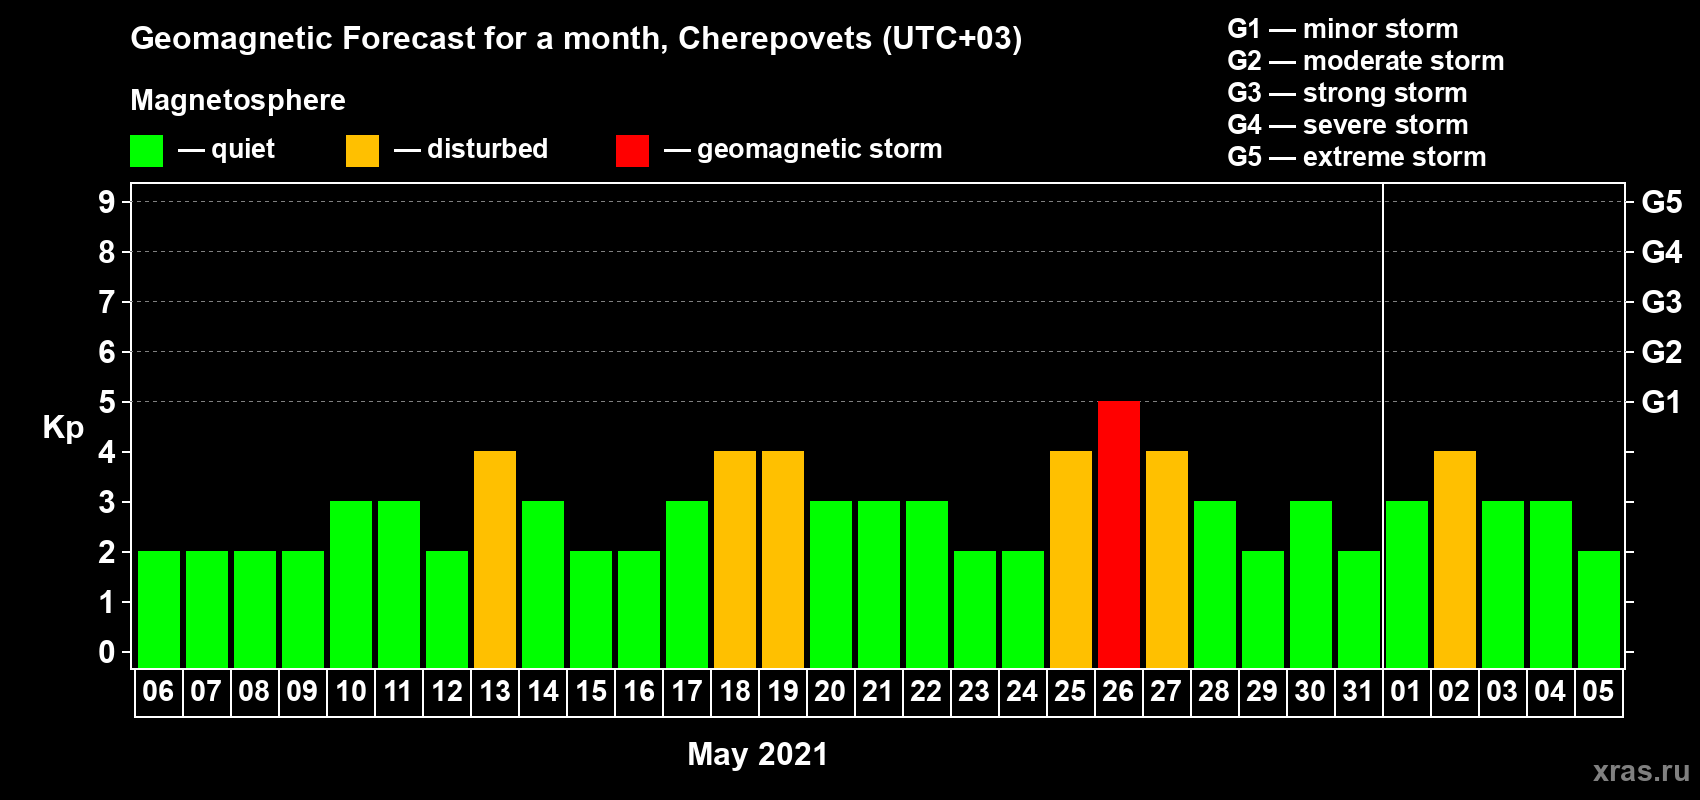Click the red geomagnetic storm legend swatch
This screenshot has height=800, width=1700.
coord(633,151)
